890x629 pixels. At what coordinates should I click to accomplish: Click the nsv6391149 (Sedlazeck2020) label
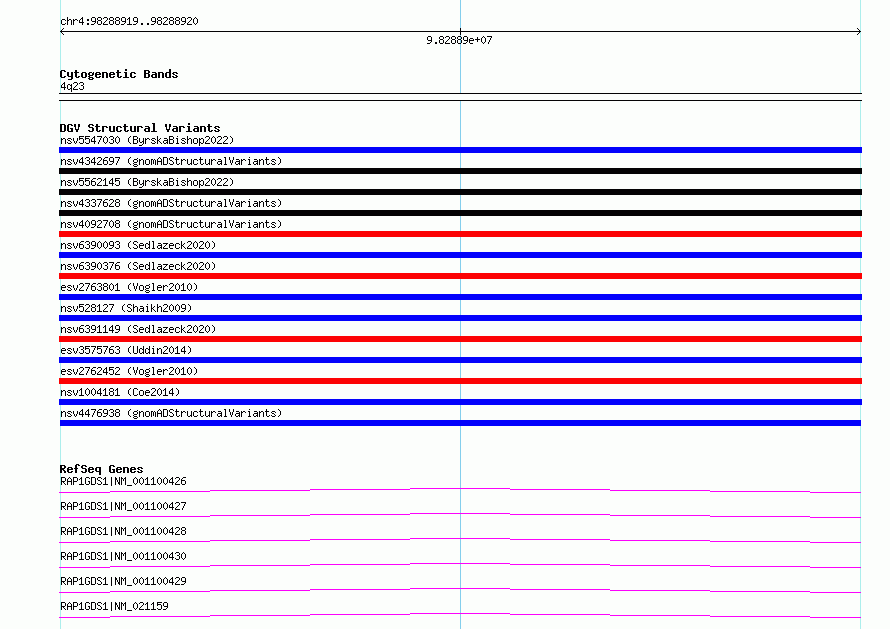click(x=138, y=329)
